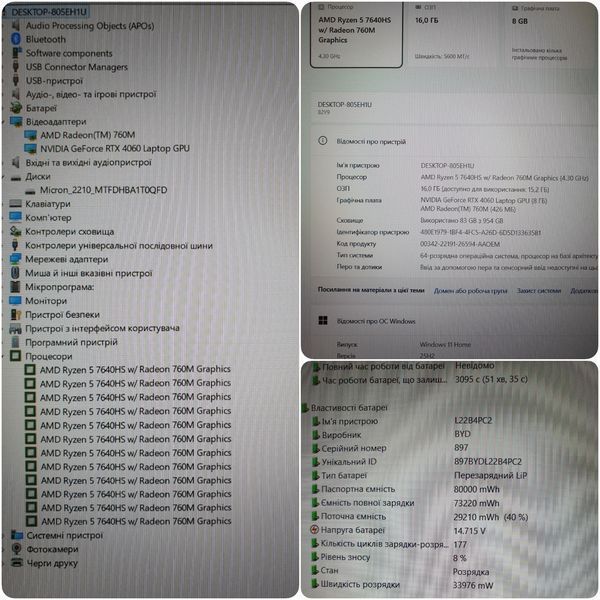The width and height of the screenshot is (600, 600).
Task: Select the Час роботи батареї, що залишився row
Action: (420, 380)
